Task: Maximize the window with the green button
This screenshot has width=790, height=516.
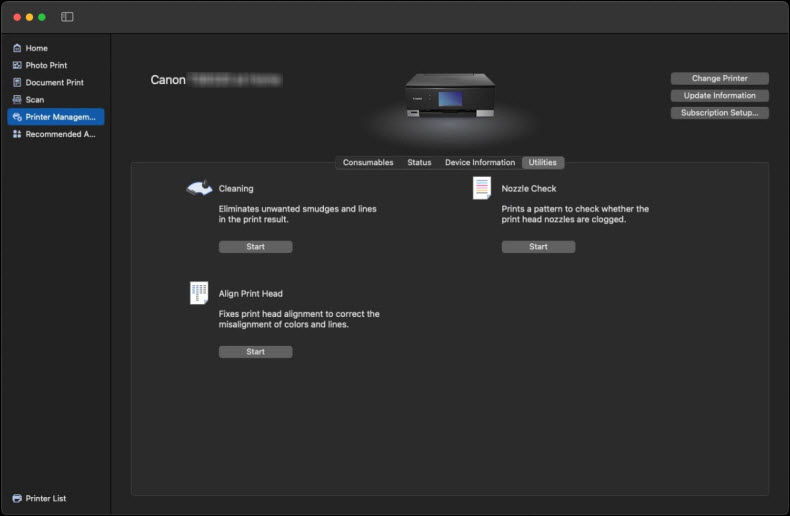Action: click(x=42, y=17)
